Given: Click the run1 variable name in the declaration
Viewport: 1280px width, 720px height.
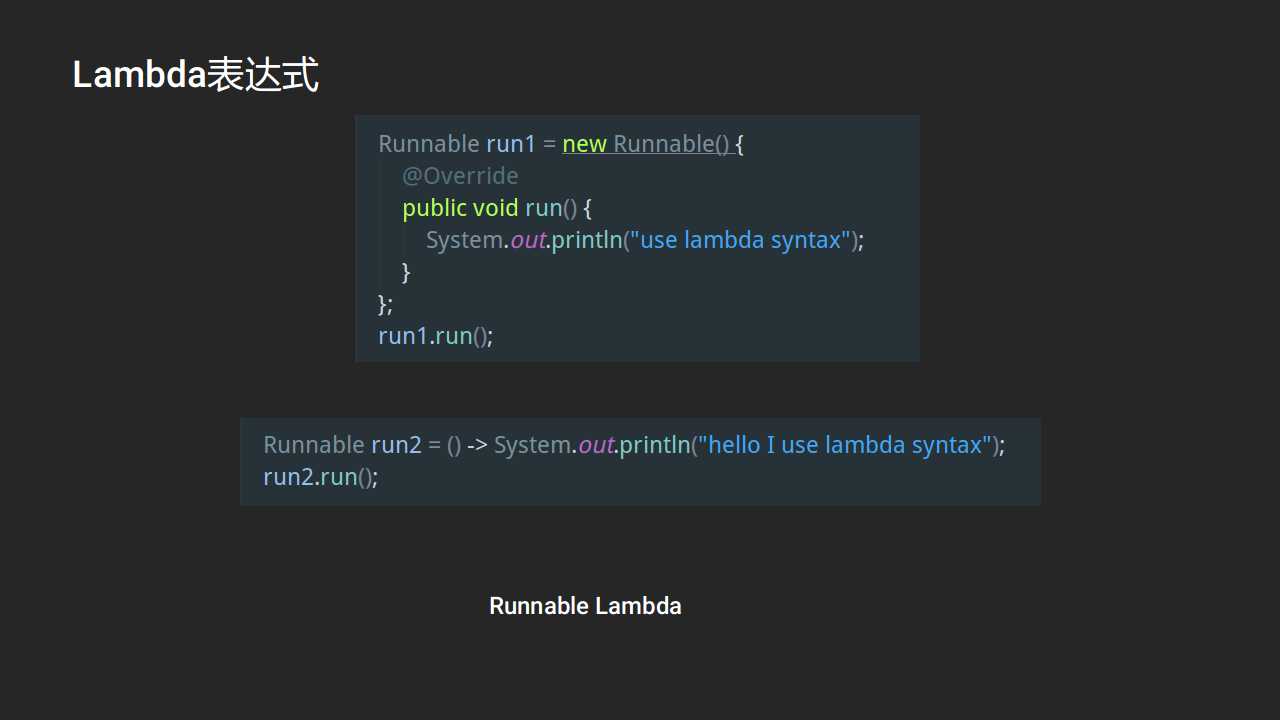Looking at the screenshot, I should point(511,144).
